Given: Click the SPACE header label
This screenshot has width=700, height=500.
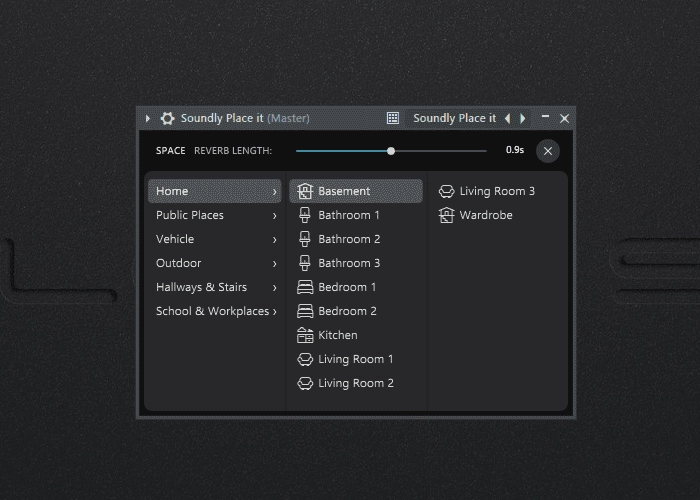Looking at the screenshot, I should tap(171, 151).
